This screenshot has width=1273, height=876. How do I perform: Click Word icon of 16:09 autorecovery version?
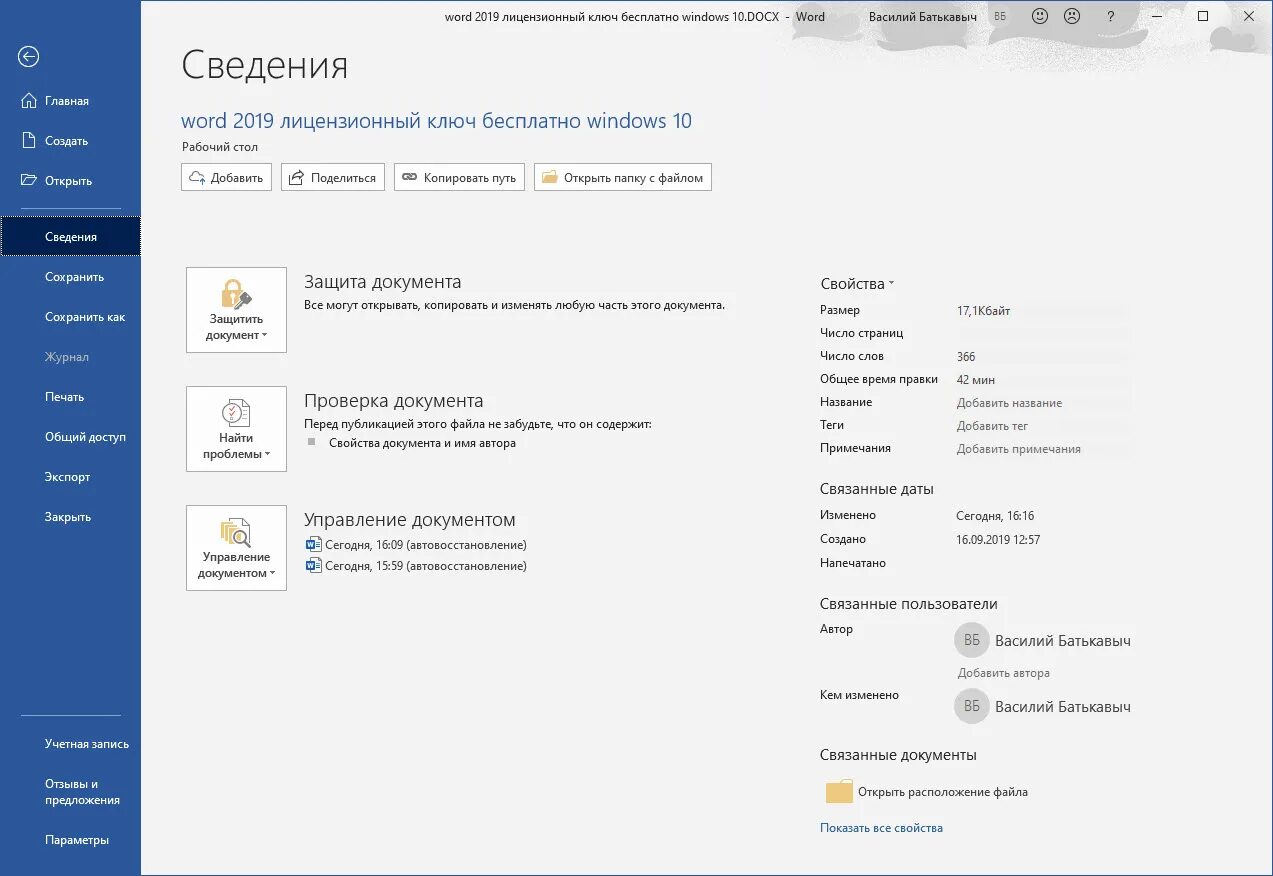click(314, 545)
